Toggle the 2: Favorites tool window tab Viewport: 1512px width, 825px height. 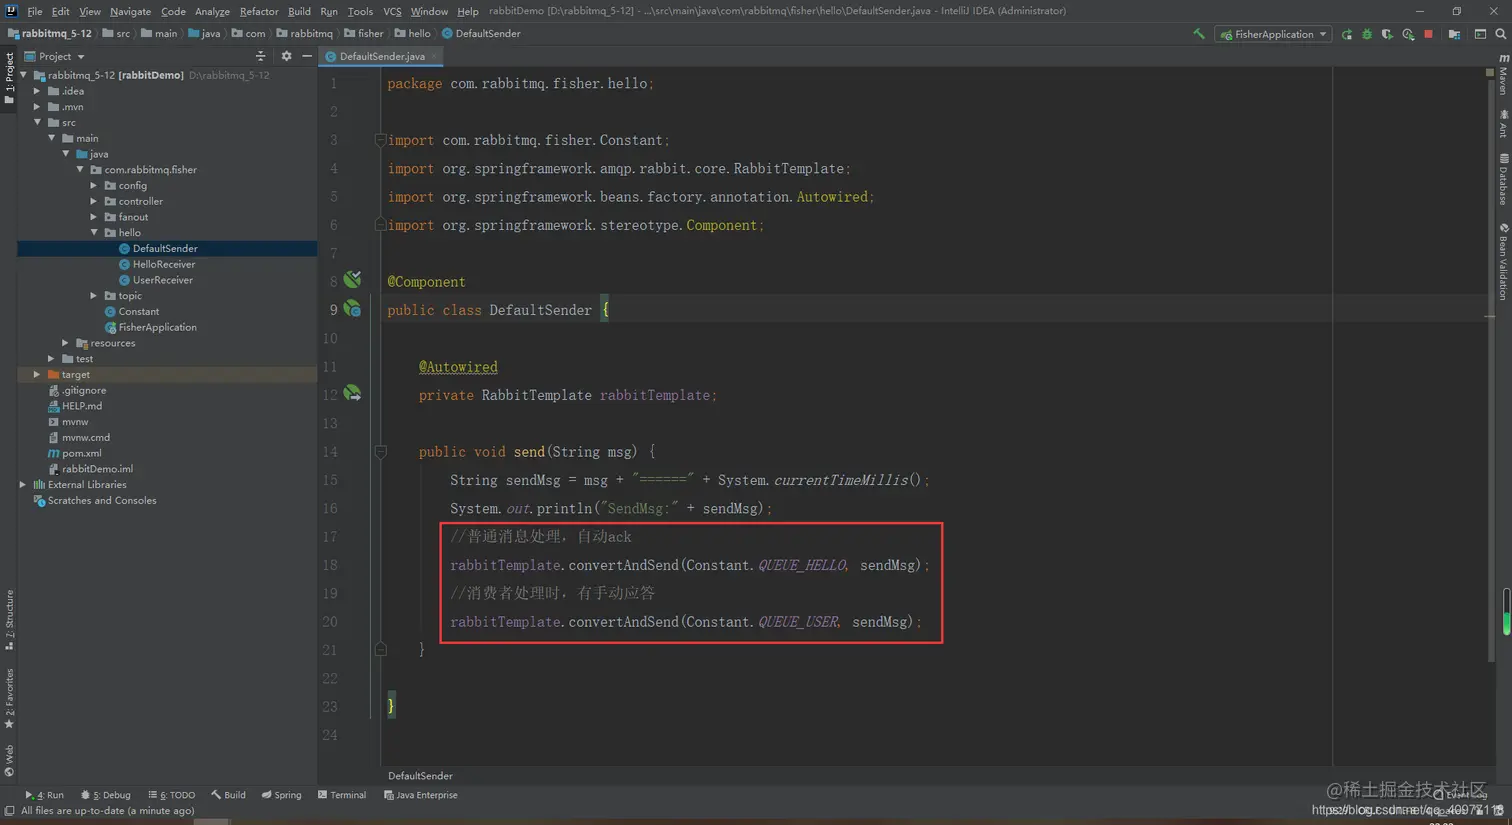tap(8, 698)
